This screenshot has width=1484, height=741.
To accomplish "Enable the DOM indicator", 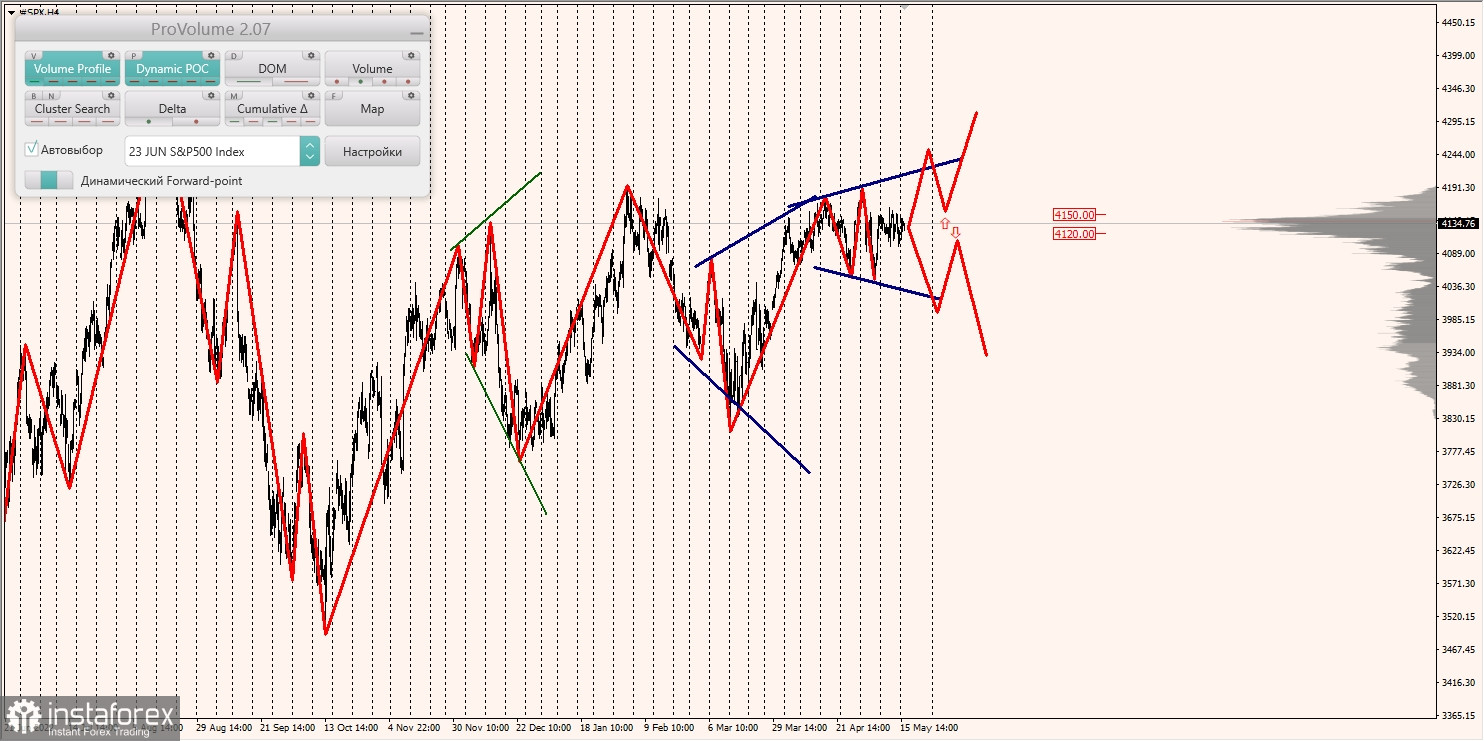I will coord(272,69).
